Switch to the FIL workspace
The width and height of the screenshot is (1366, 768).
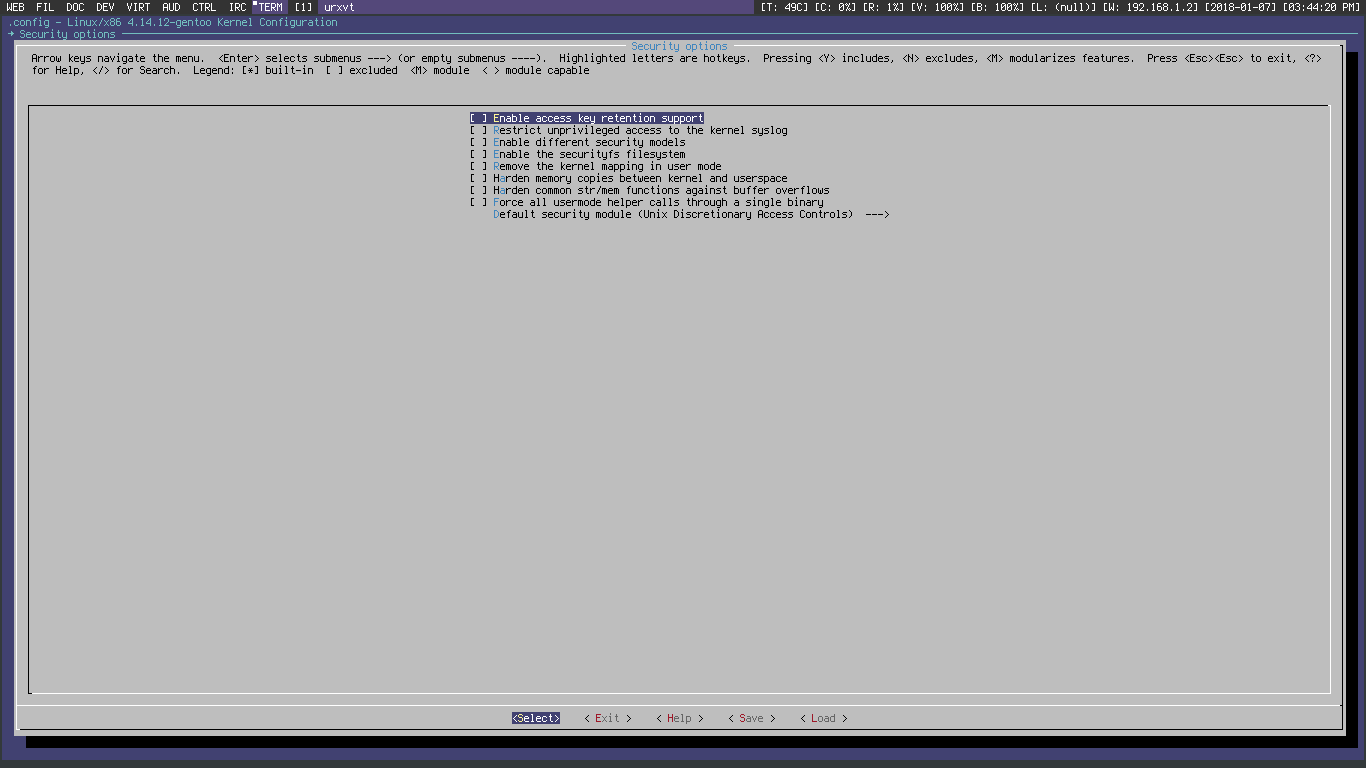[x=46, y=7]
